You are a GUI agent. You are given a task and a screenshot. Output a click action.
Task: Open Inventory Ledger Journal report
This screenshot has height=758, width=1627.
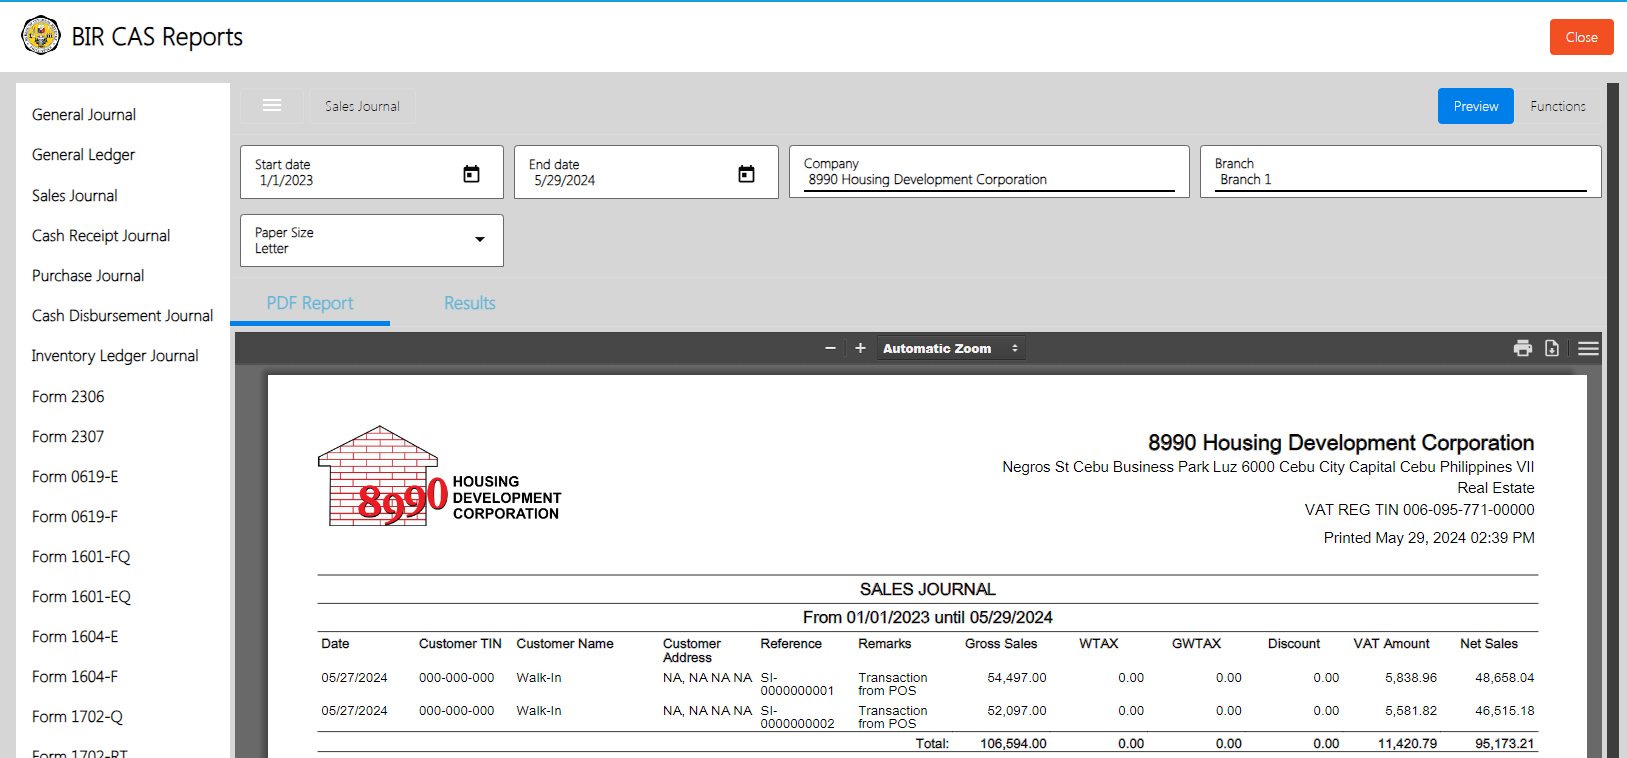115,356
